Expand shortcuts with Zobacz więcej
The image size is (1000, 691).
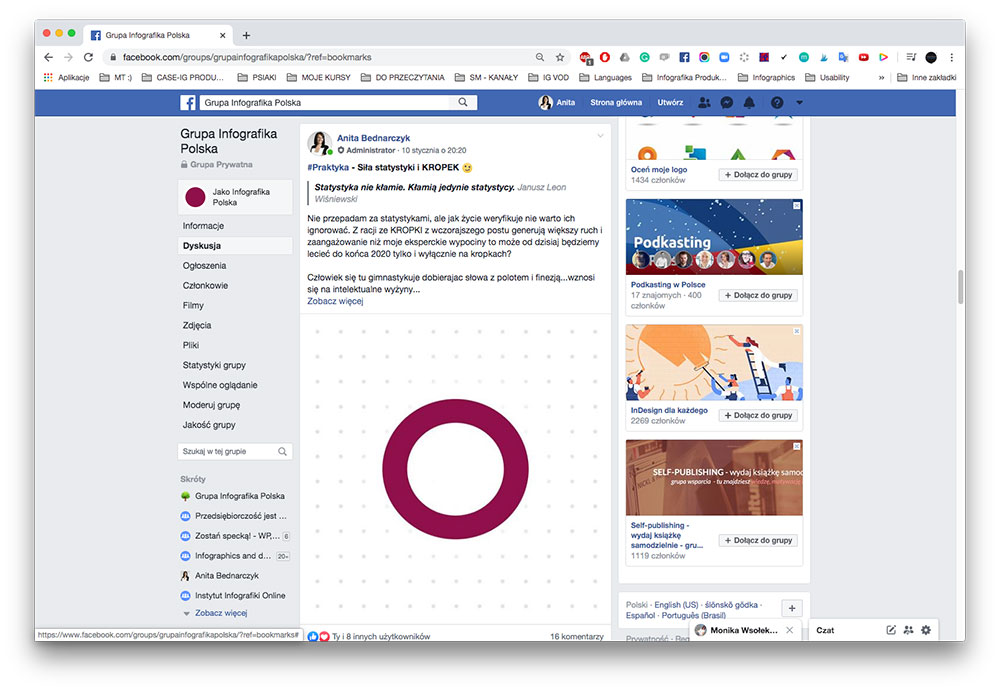coord(220,613)
